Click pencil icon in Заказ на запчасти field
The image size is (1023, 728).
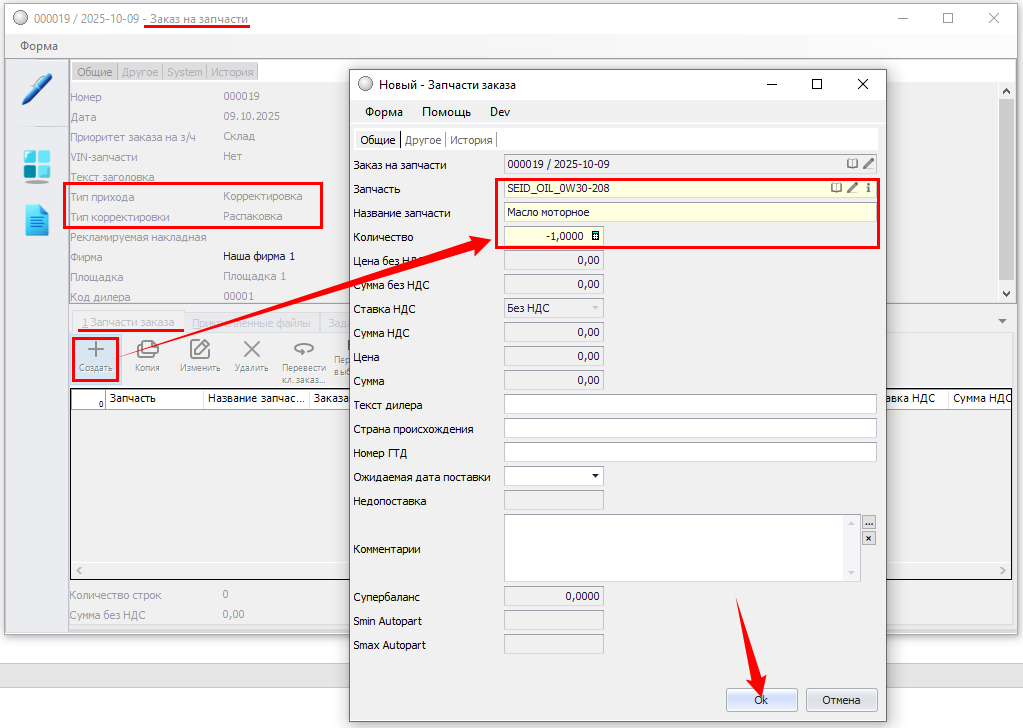point(868,163)
